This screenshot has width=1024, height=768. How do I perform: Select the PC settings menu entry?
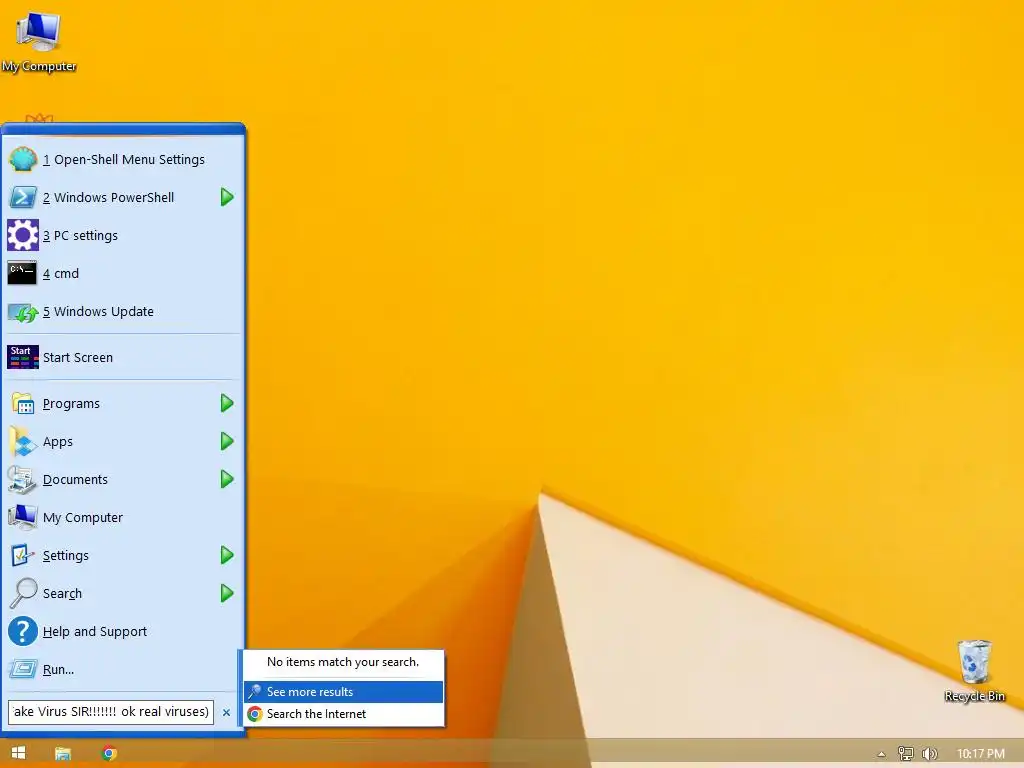point(123,235)
